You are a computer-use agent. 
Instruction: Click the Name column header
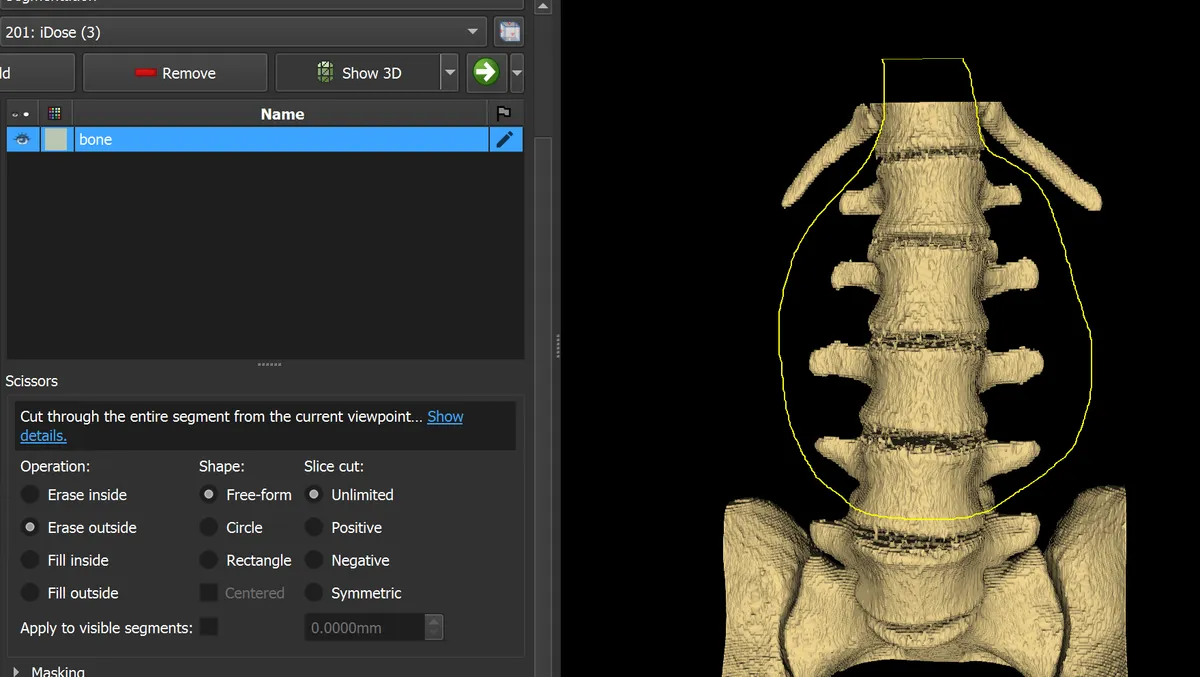pyautogui.click(x=282, y=114)
